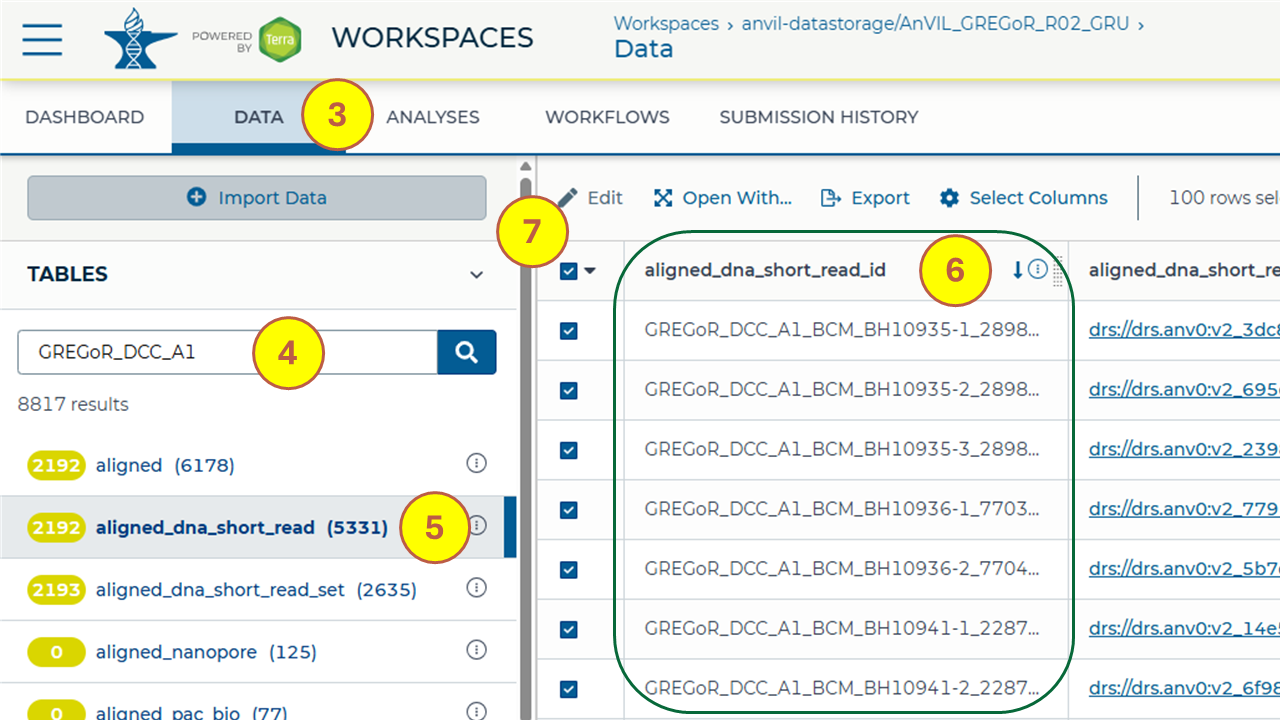
Task: Switch to the DATA tab
Action: pyautogui.click(x=259, y=117)
